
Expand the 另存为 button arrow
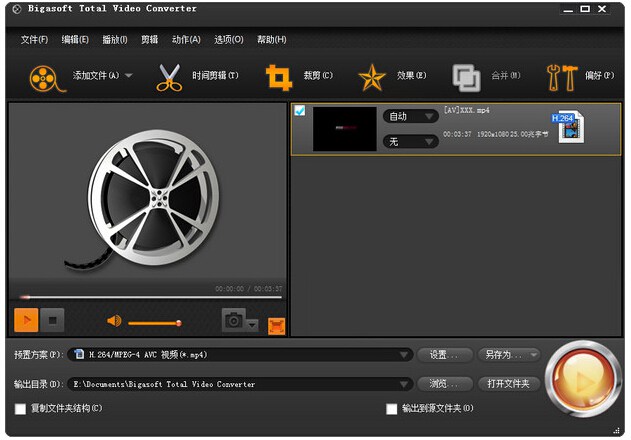pos(534,355)
